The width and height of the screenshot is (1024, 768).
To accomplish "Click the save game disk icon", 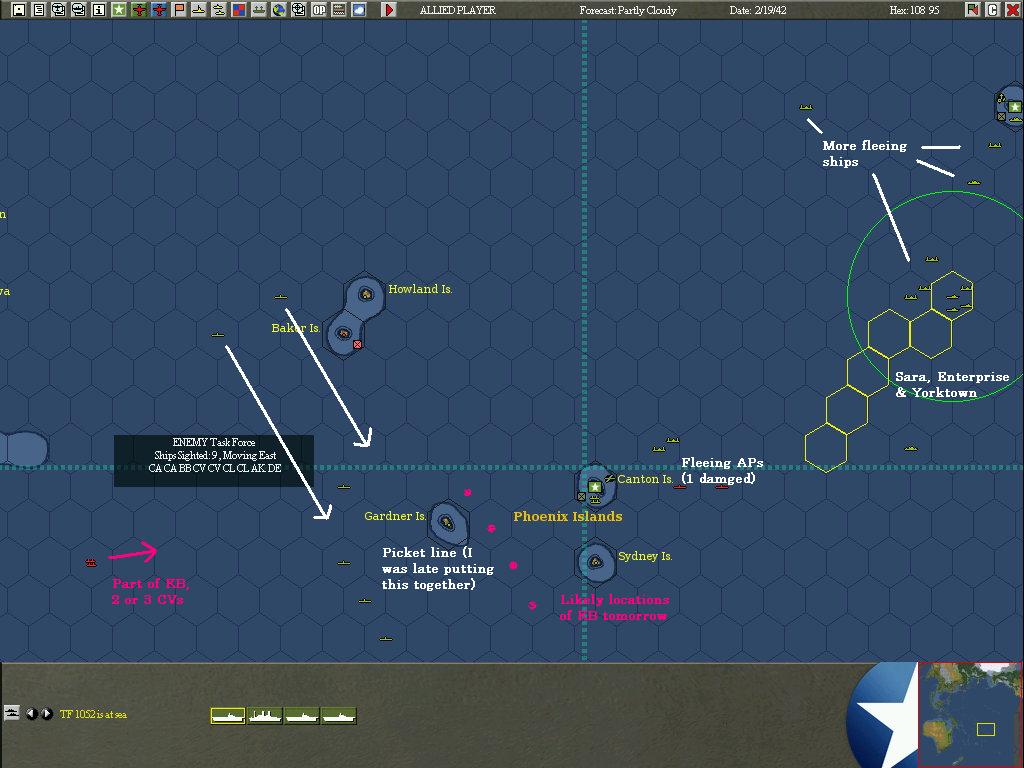I will [19, 10].
